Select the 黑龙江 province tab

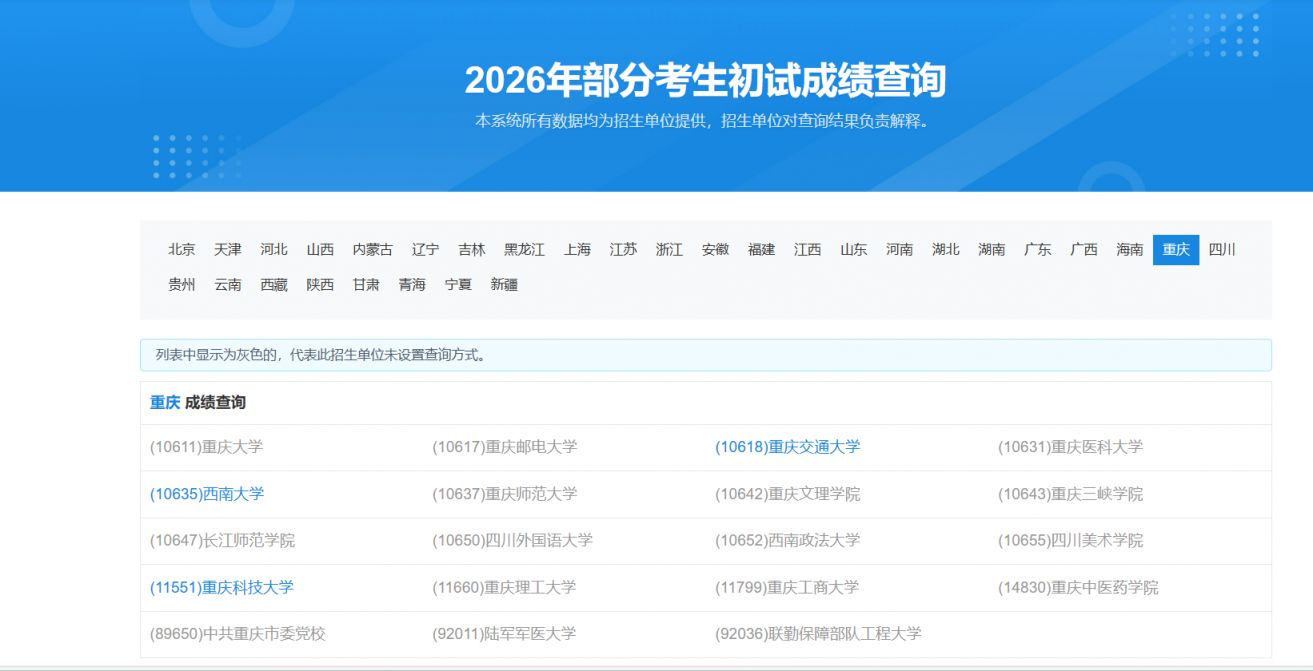coord(525,250)
